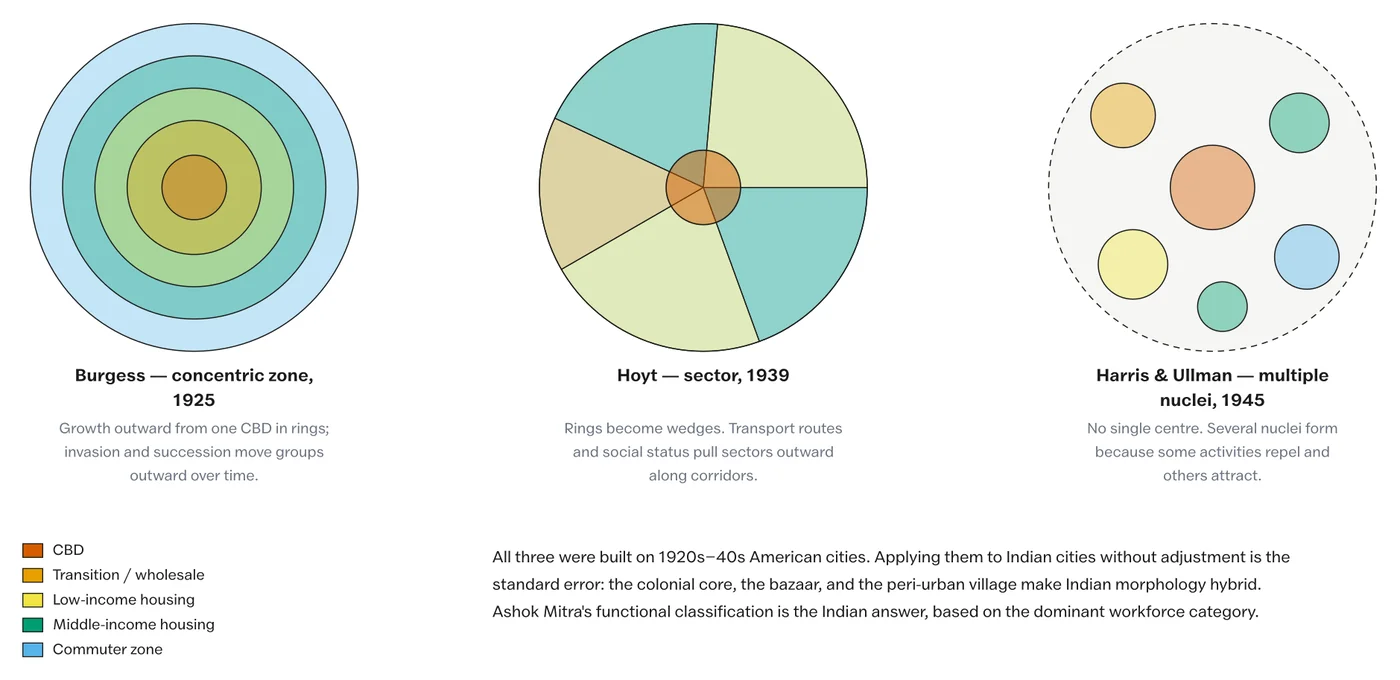Click the large central orange nucleus circle
The image size is (1400, 680).
(1212, 187)
